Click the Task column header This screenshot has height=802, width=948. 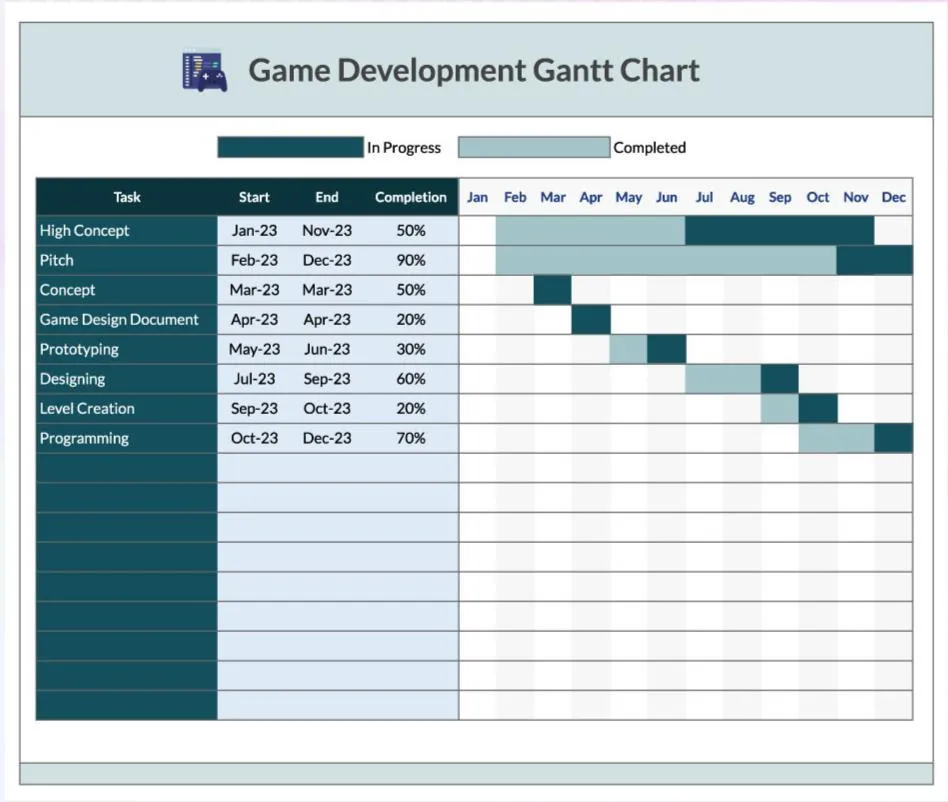(x=127, y=197)
